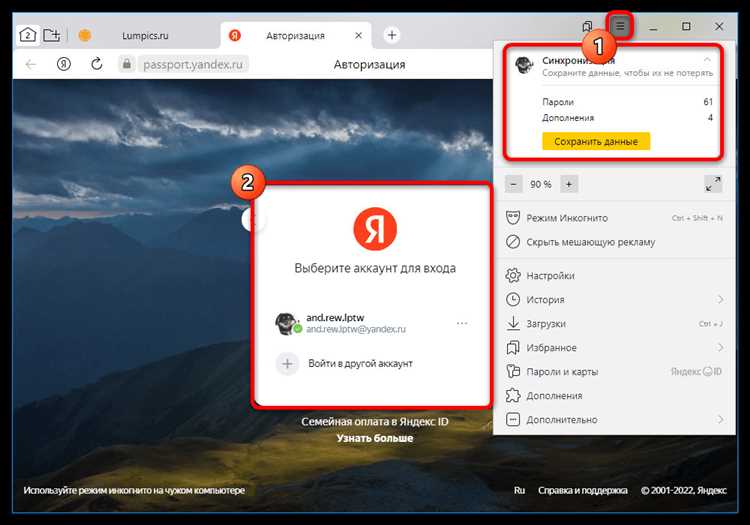The height and width of the screenshot is (525, 750).
Task: Click the fullscreen mode icon in menu
Action: click(x=712, y=184)
